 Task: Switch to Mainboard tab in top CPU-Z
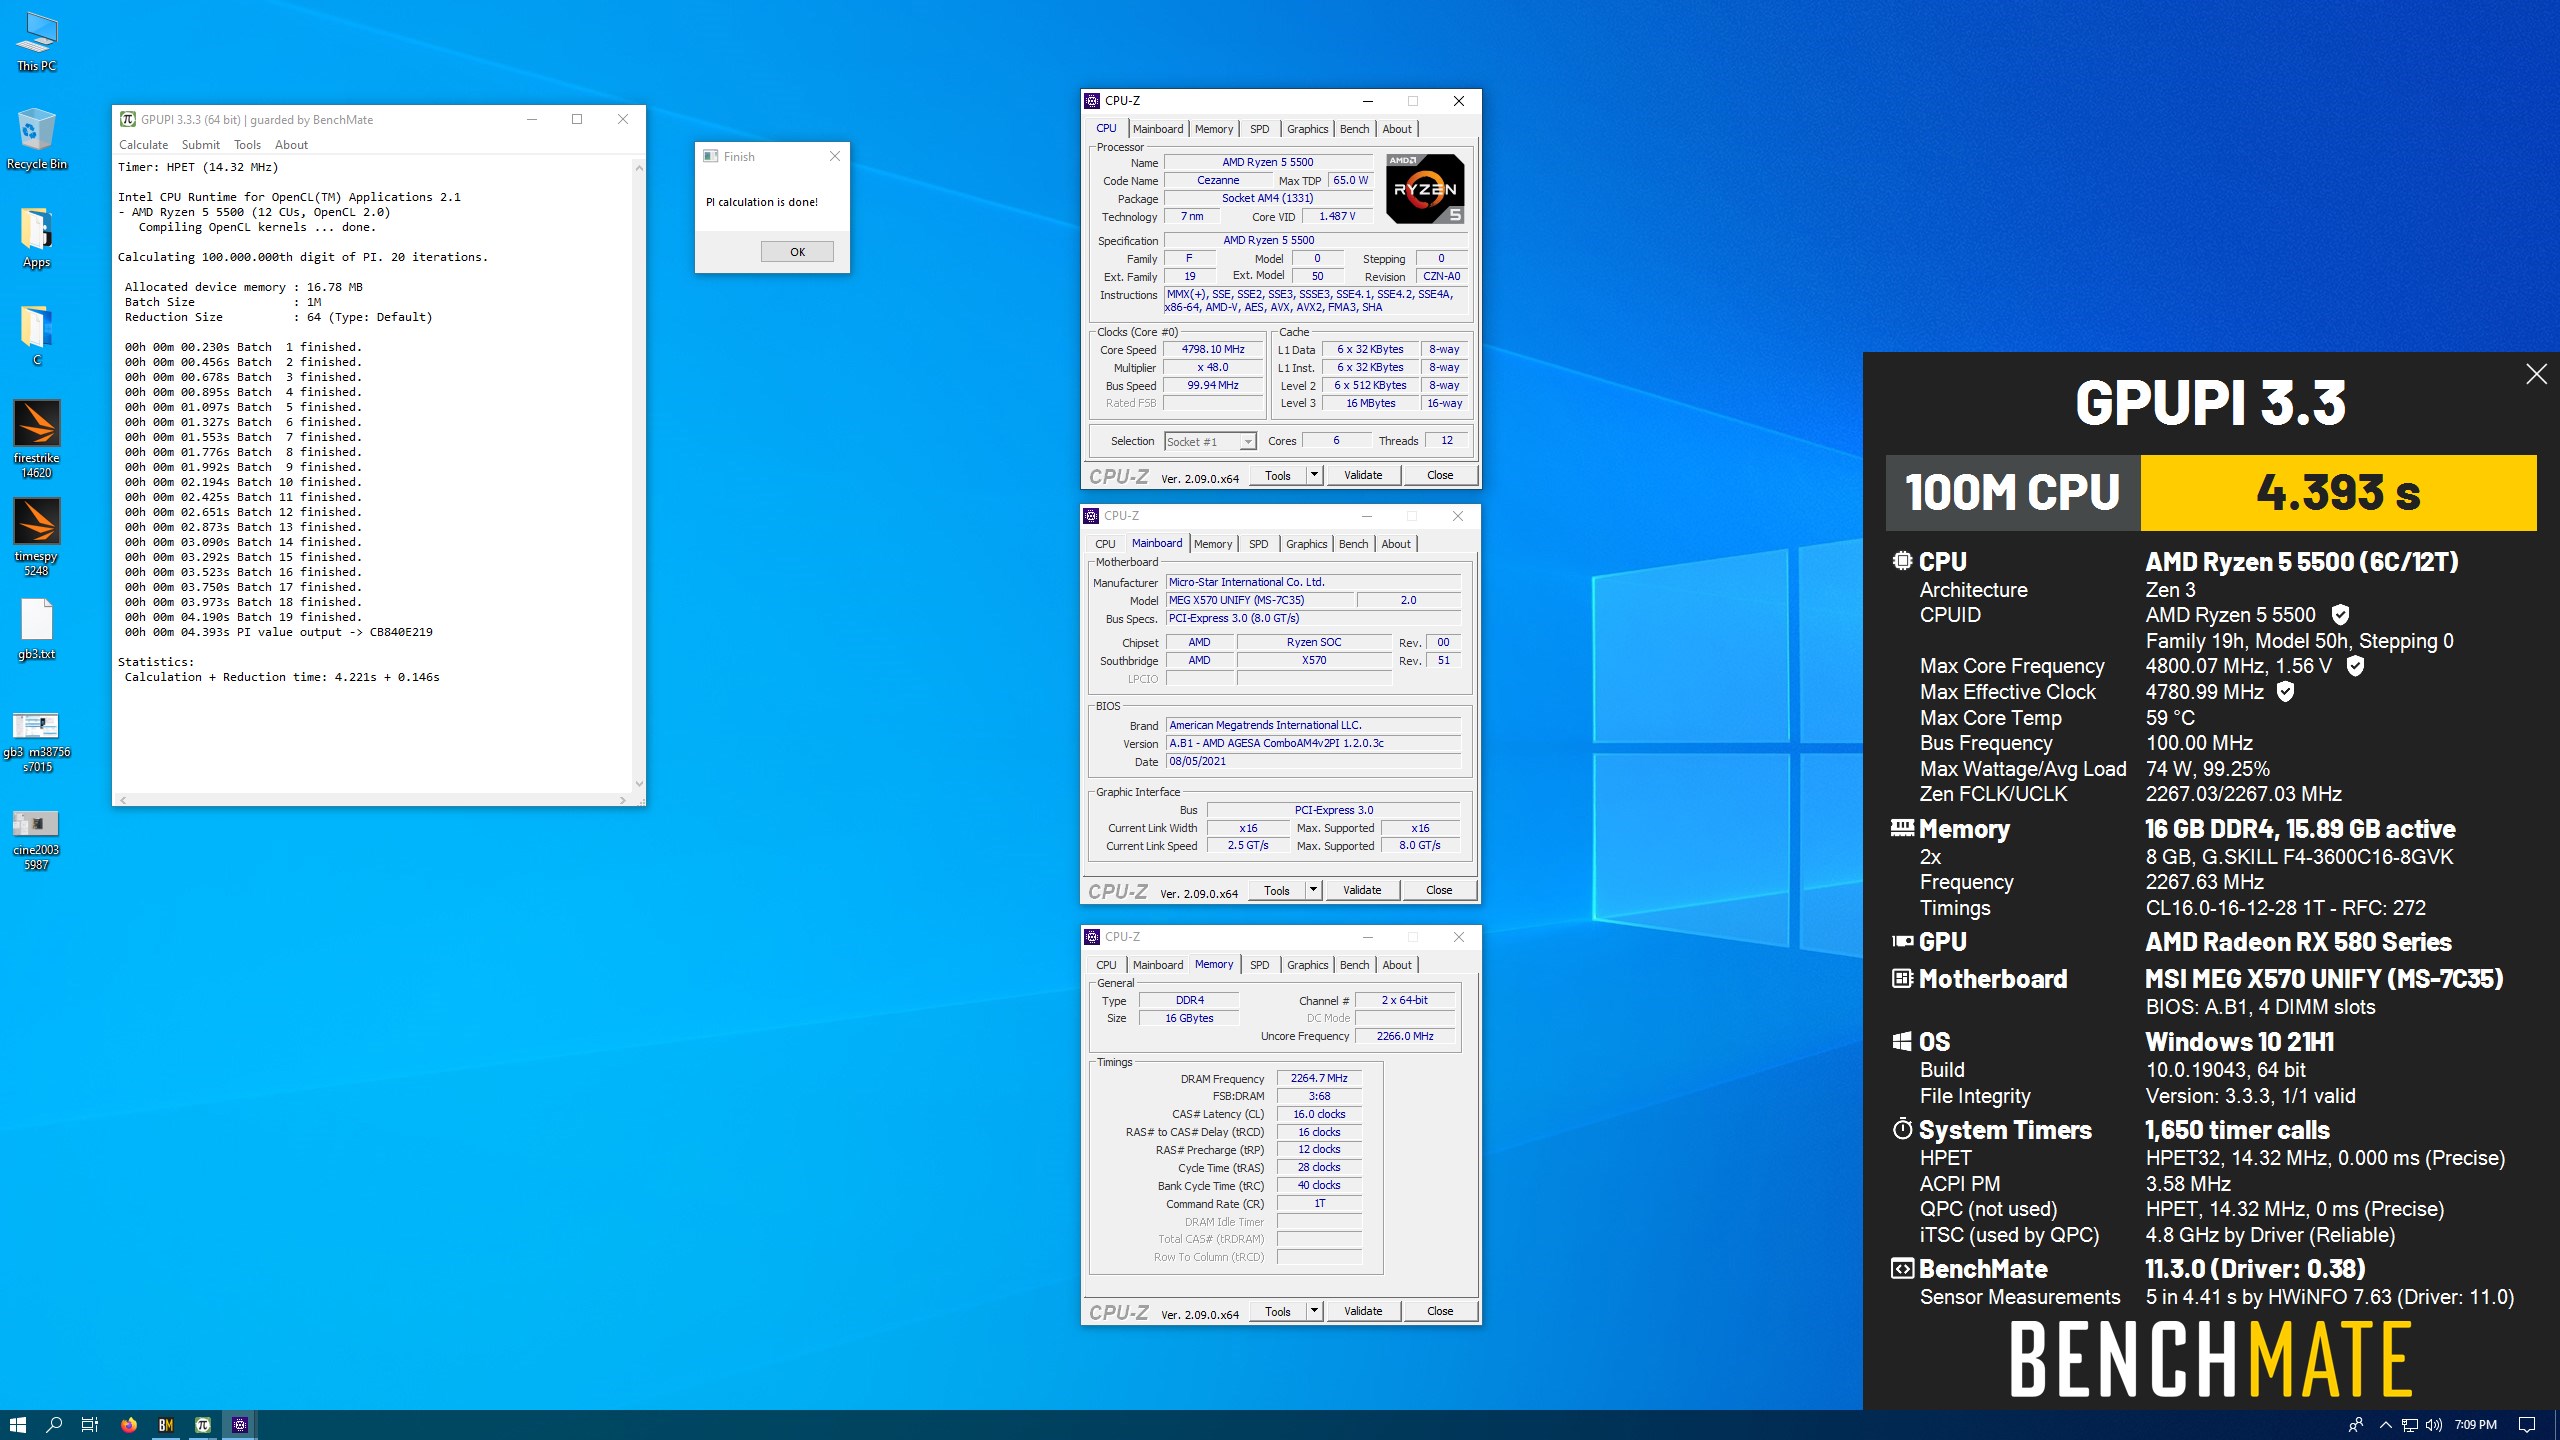(1158, 129)
